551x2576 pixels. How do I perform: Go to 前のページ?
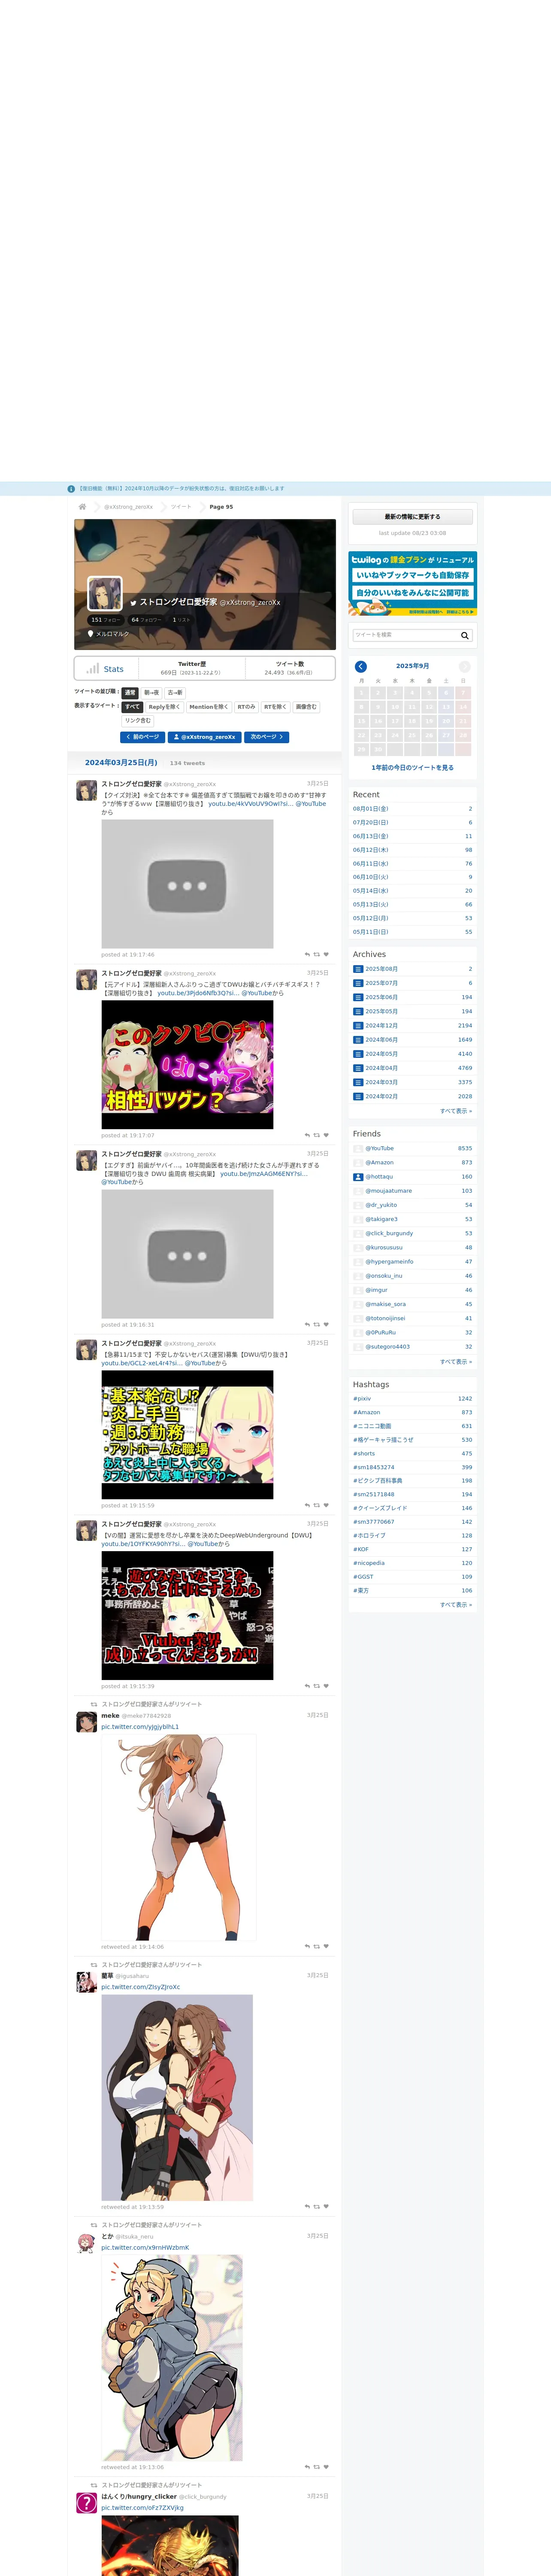(x=142, y=737)
